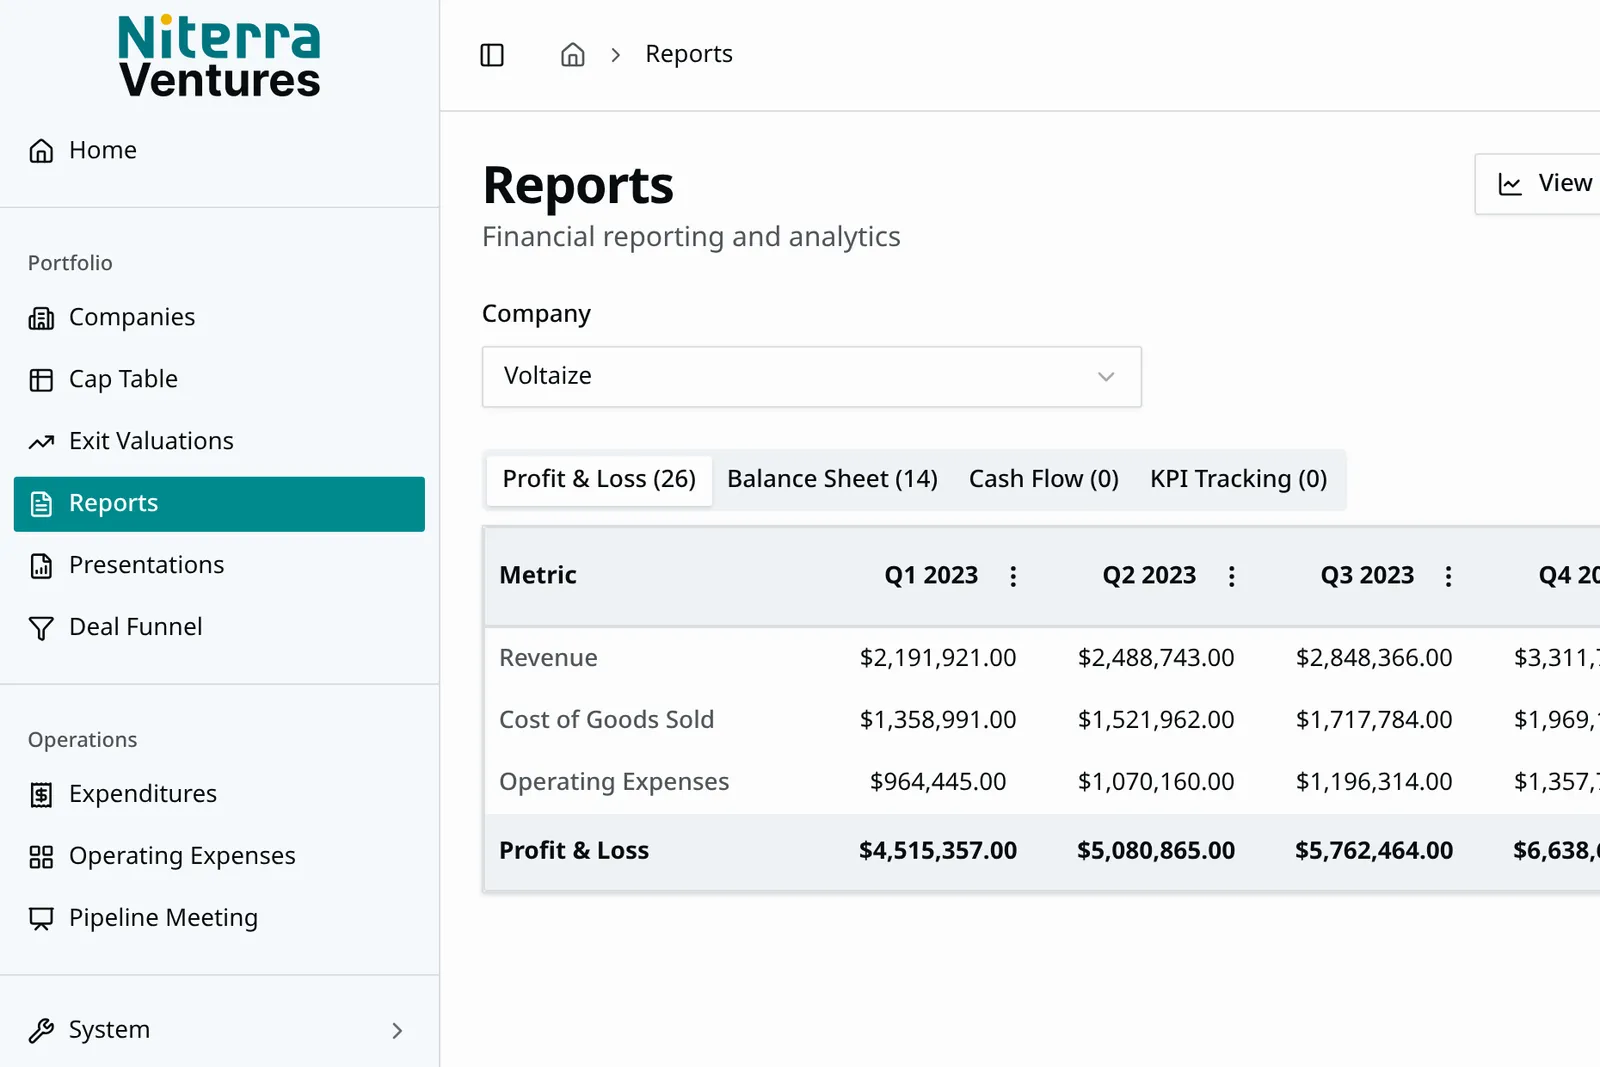The image size is (1600, 1067).
Task: Click the Pipeline Meeting presentation board icon
Action: (x=41, y=919)
